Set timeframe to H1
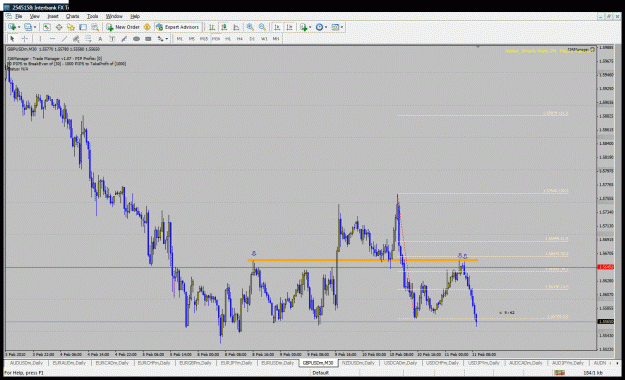This screenshot has height=380, width=625. (228, 39)
